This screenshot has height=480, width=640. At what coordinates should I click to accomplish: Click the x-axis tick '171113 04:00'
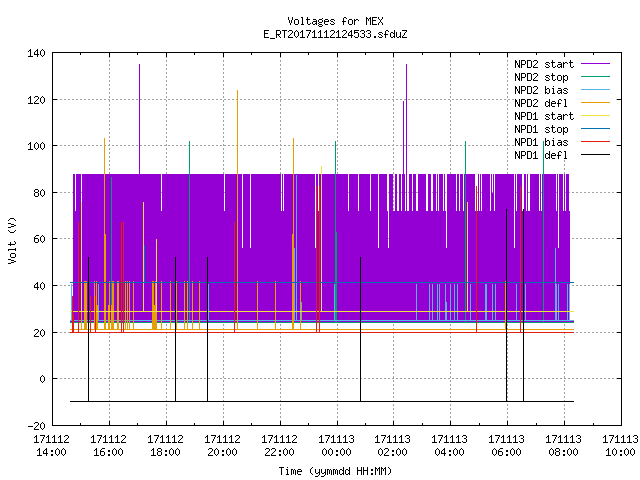click(449, 446)
